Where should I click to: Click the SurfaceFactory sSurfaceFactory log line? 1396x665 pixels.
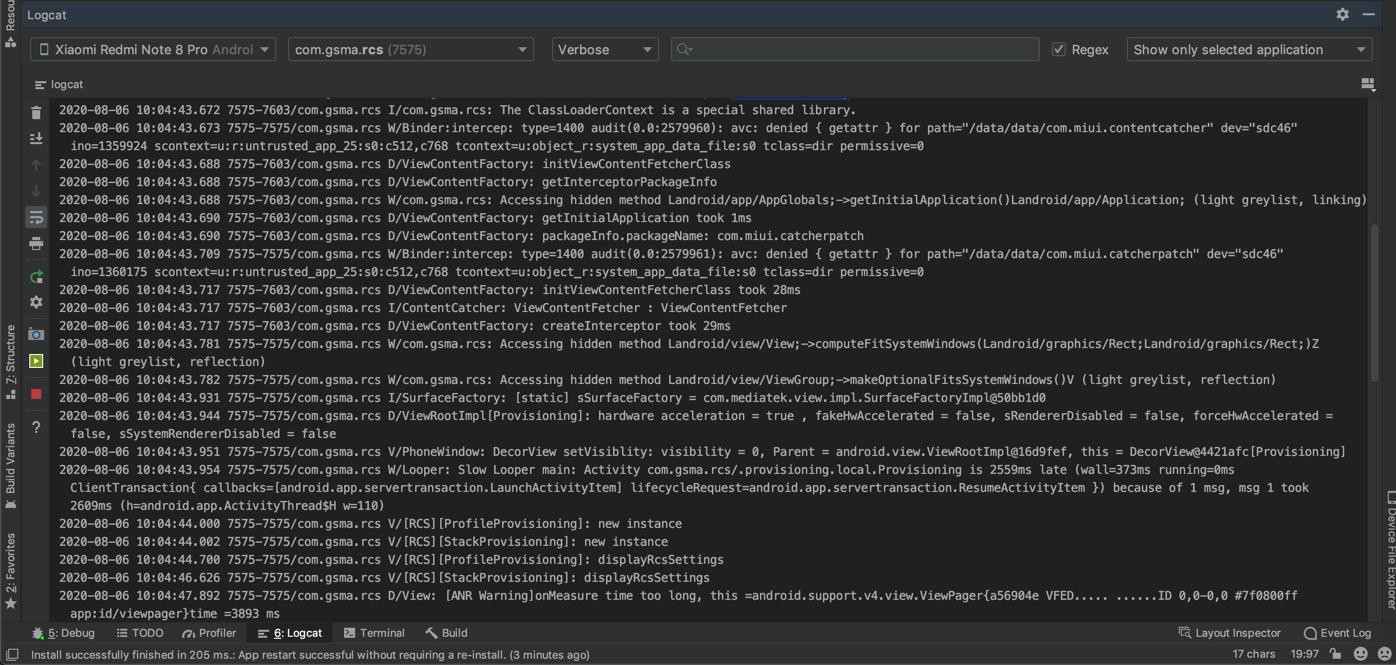pos(552,398)
